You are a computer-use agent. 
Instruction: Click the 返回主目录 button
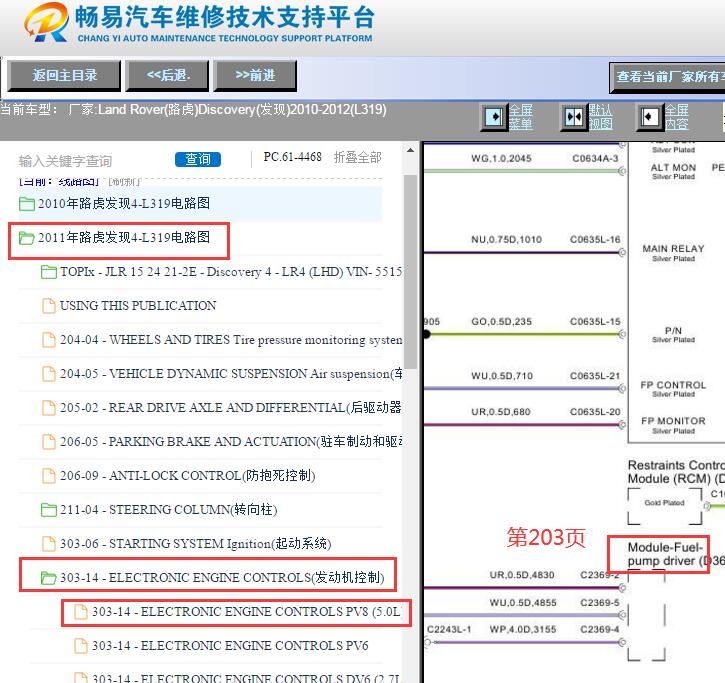(64, 75)
